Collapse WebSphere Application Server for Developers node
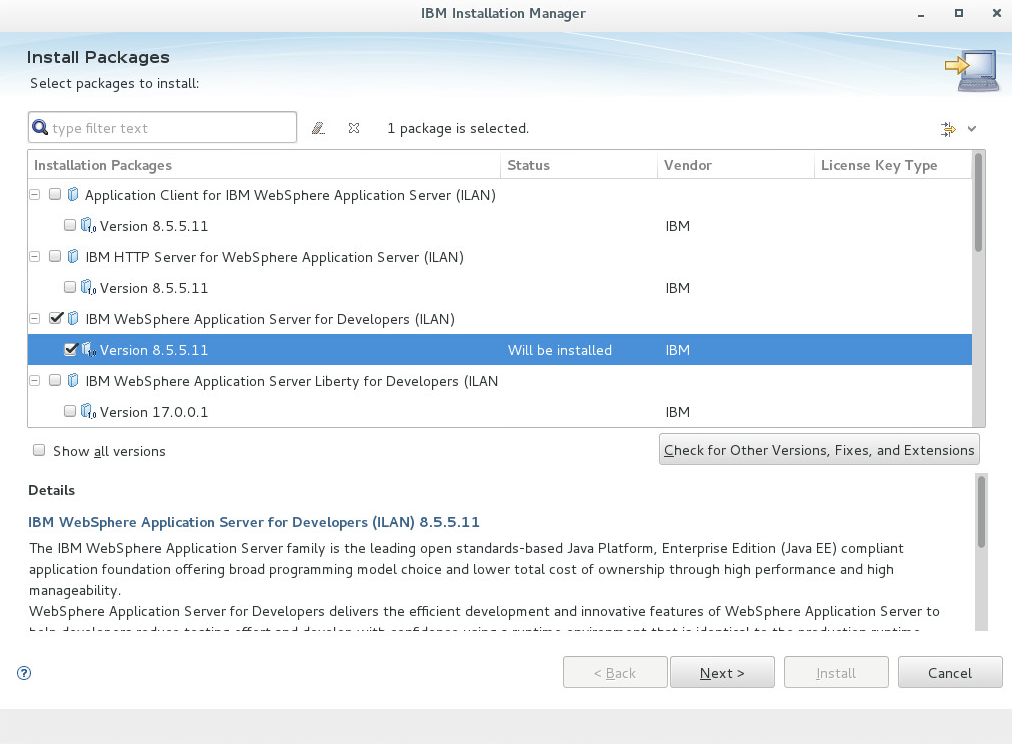This screenshot has width=1012, height=744. (35, 318)
